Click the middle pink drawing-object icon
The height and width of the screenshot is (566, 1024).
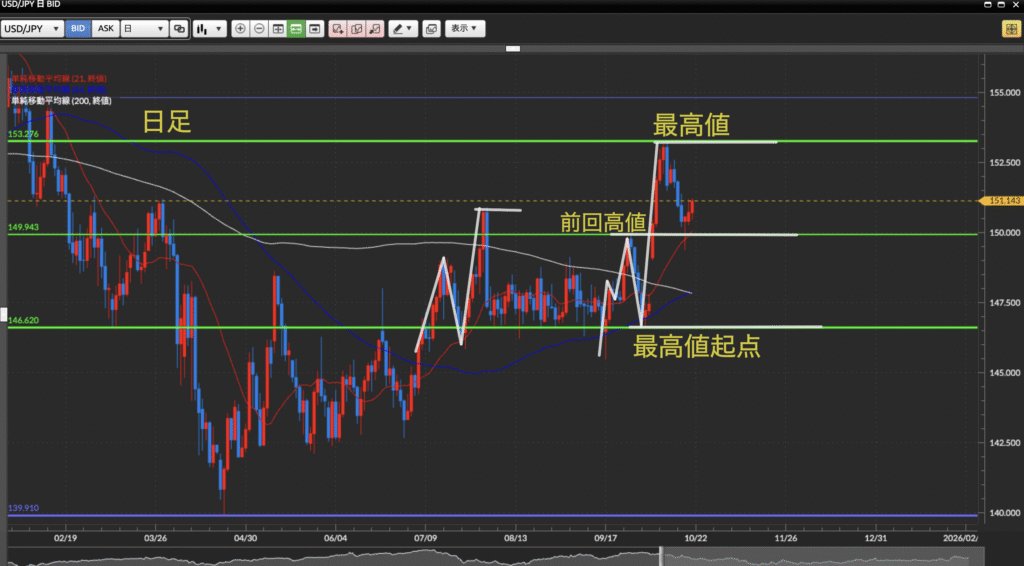coord(356,29)
